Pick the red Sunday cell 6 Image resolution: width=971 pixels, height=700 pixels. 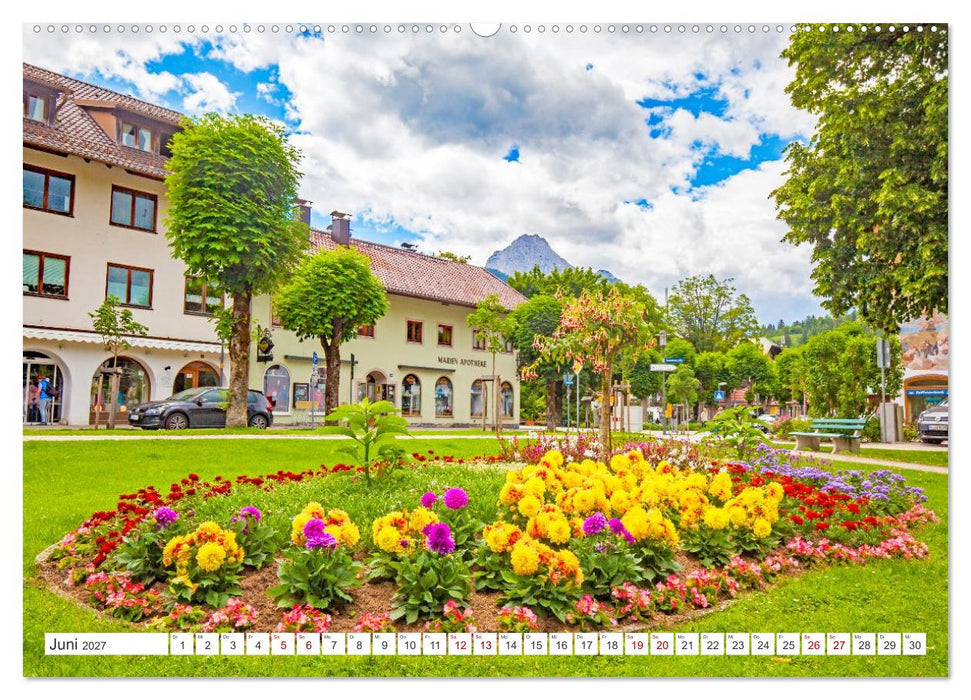(308, 644)
